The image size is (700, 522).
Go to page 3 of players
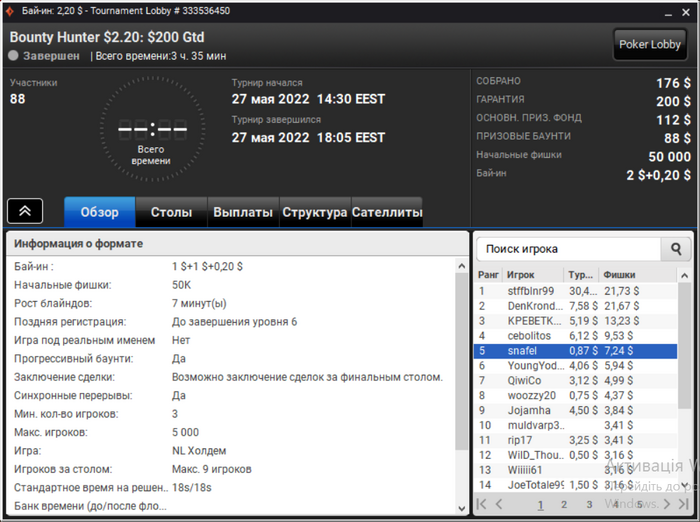pyautogui.click(x=589, y=505)
